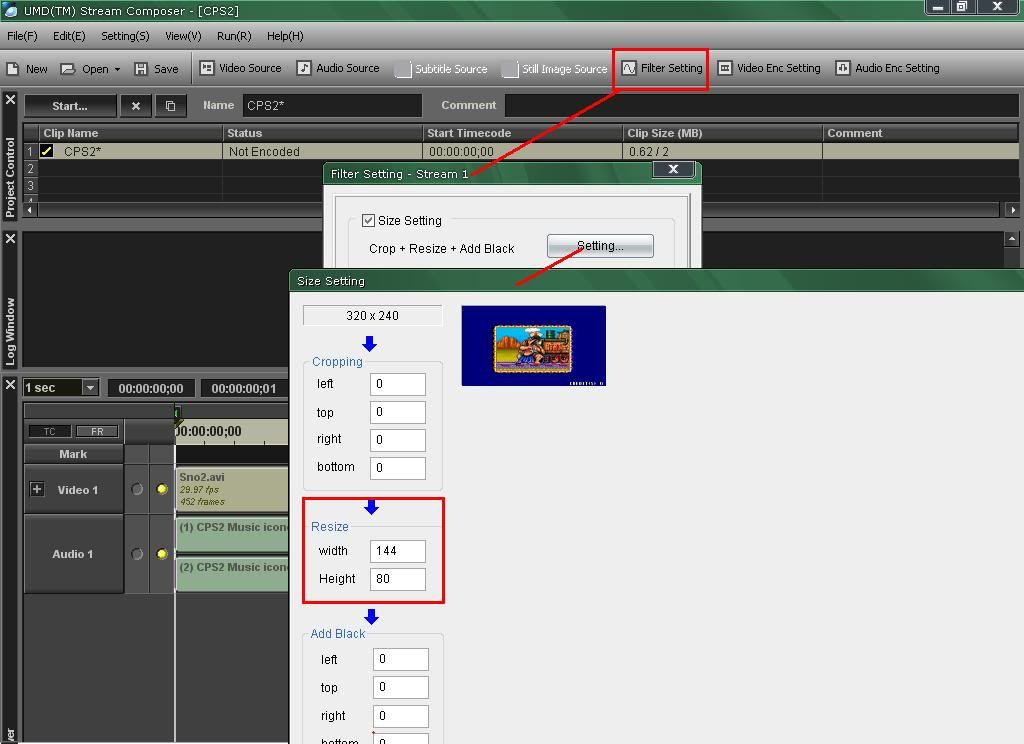Close the Project Control panel
The height and width of the screenshot is (744, 1024).
tap(10, 100)
